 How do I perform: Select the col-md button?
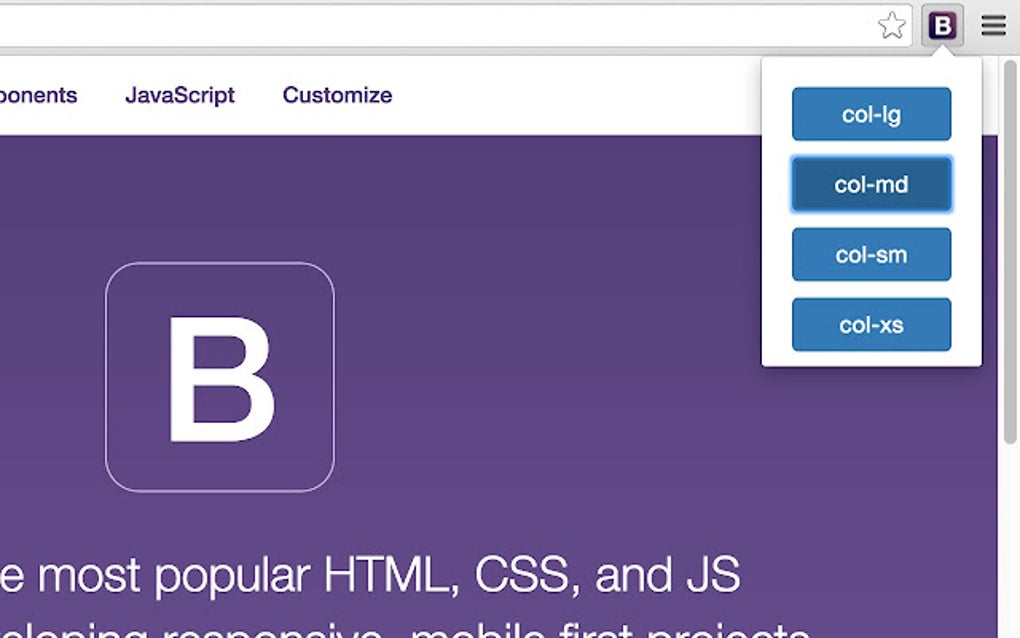(x=871, y=184)
